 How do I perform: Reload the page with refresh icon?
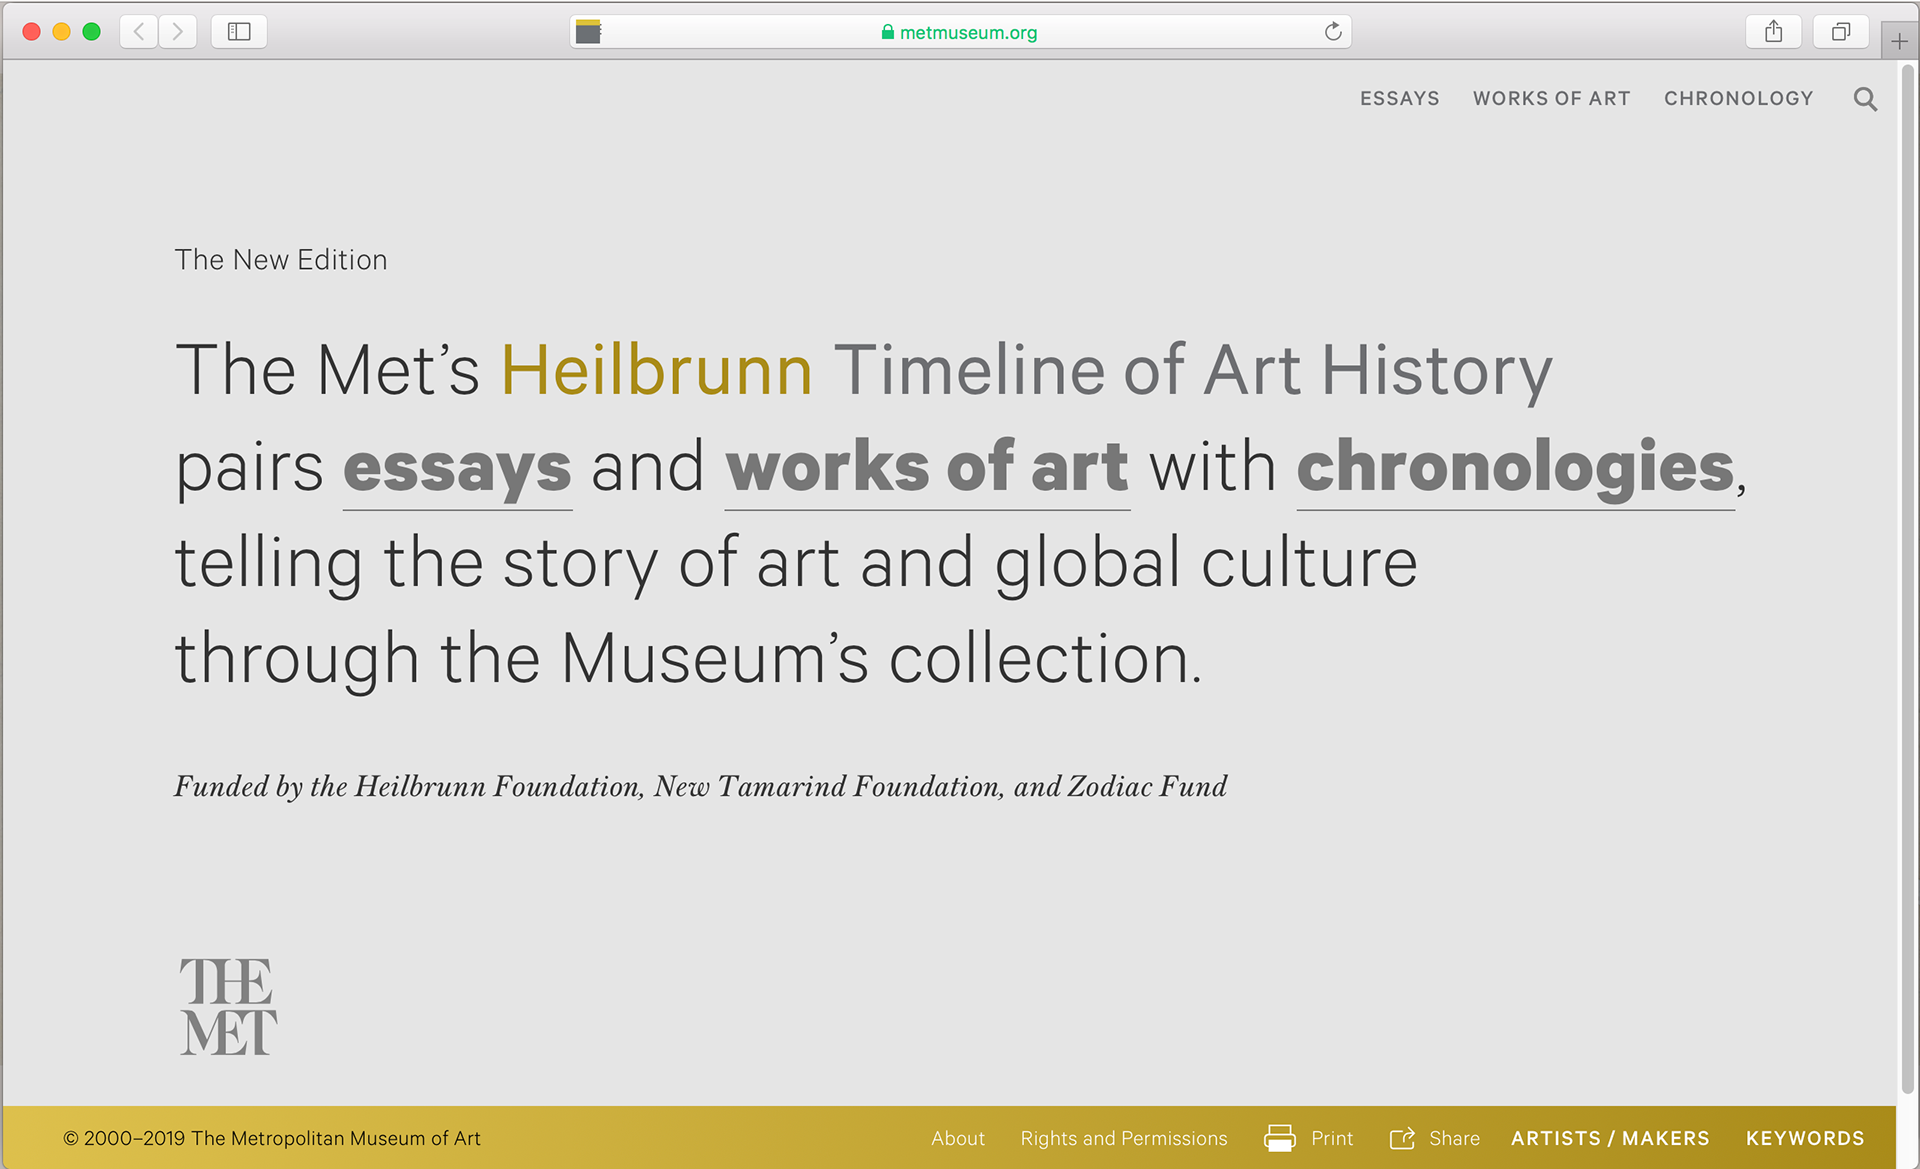(x=1332, y=32)
